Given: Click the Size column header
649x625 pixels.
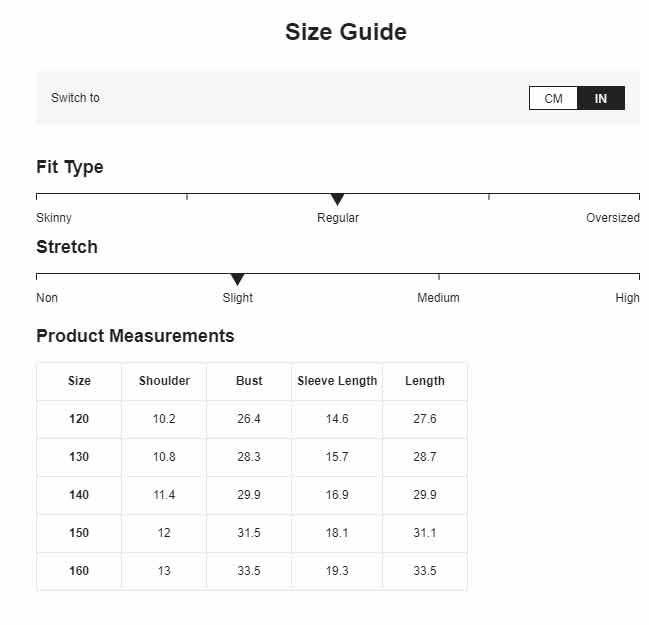Looking at the screenshot, I should pyautogui.click(x=79, y=381).
